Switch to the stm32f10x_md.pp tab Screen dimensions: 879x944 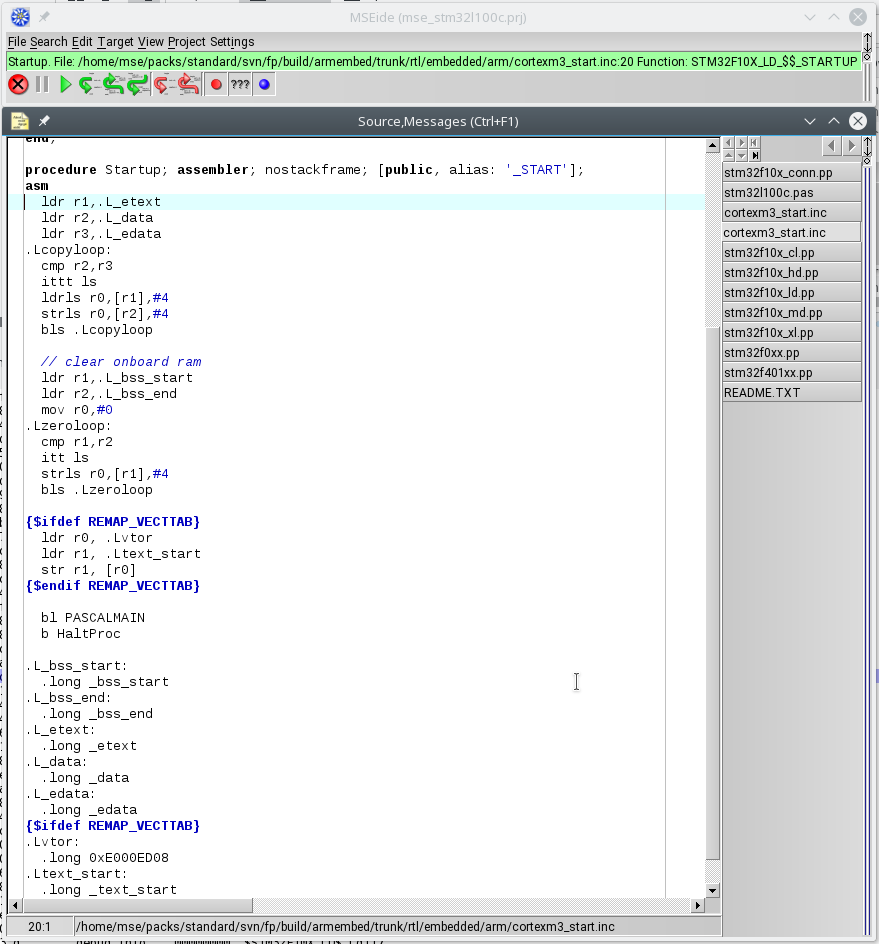(x=791, y=313)
